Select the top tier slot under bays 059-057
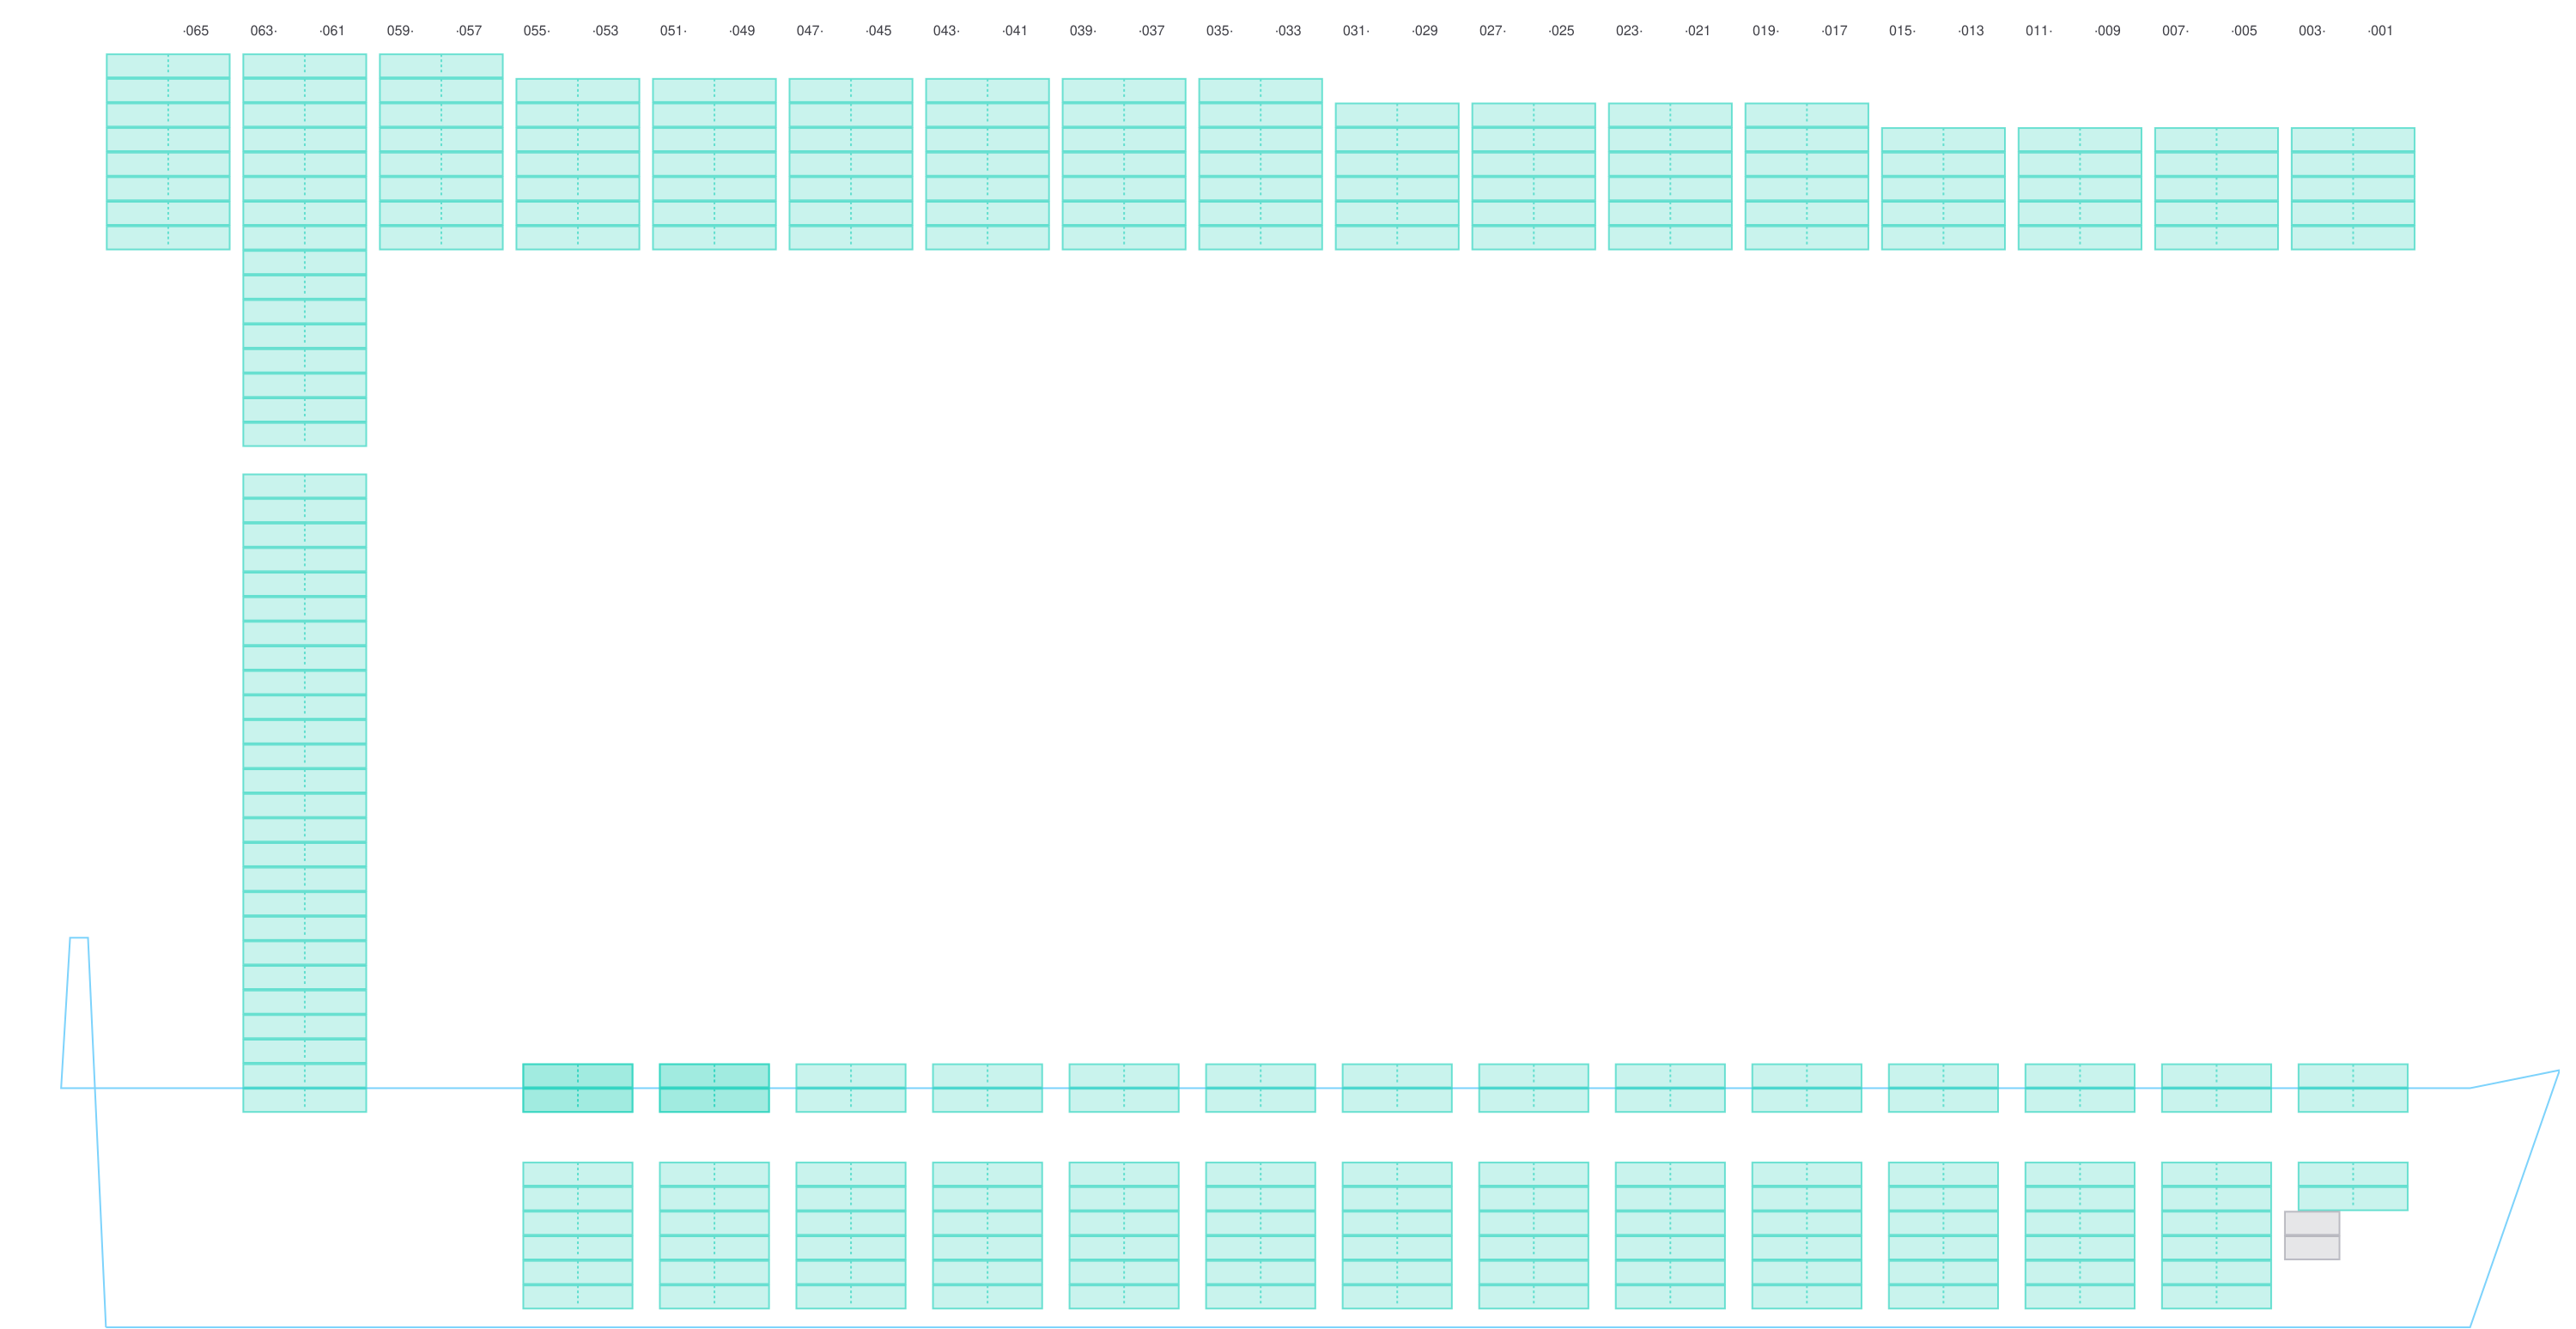Viewport: 2576px width, 1329px height. 441,66
